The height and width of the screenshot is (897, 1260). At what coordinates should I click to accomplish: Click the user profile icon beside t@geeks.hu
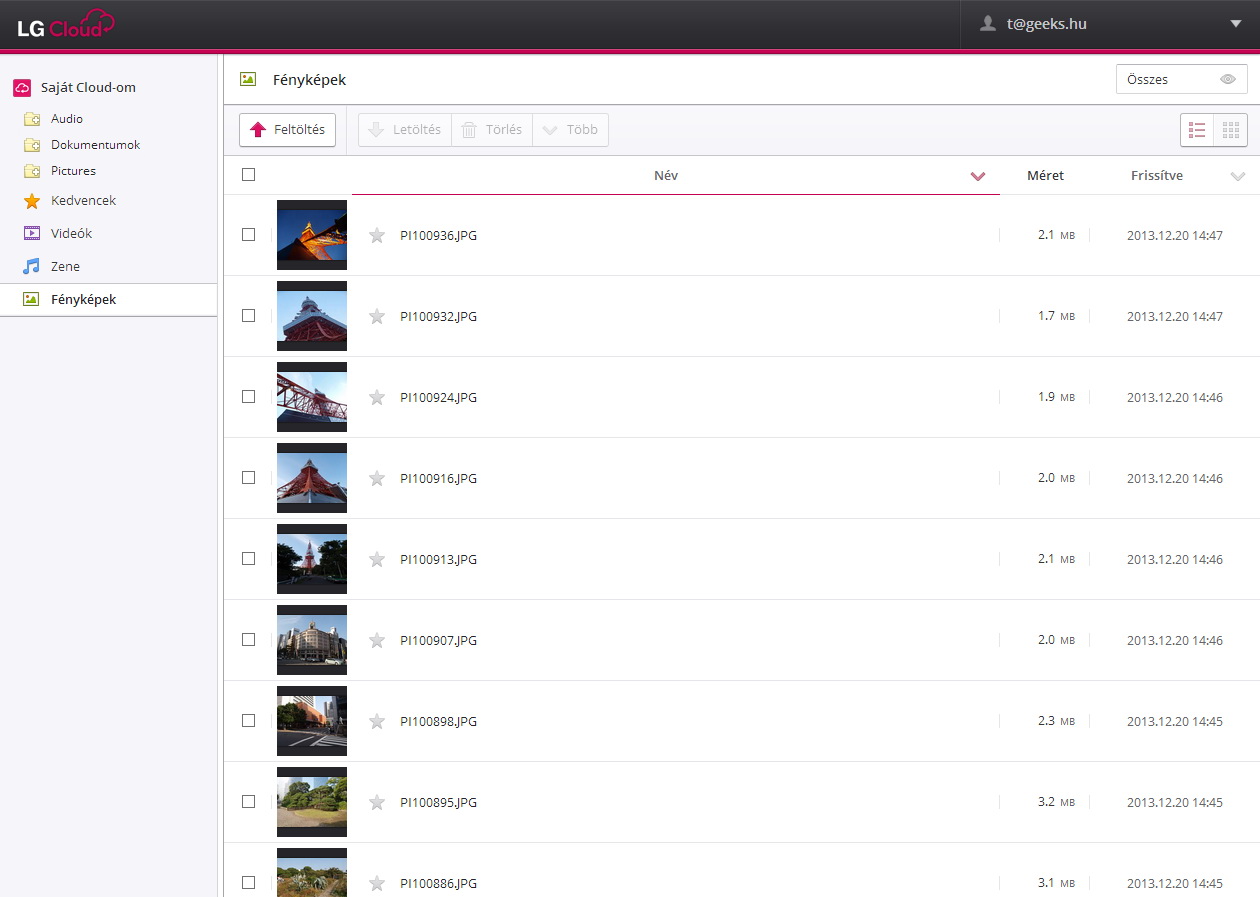tap(988, 24)
